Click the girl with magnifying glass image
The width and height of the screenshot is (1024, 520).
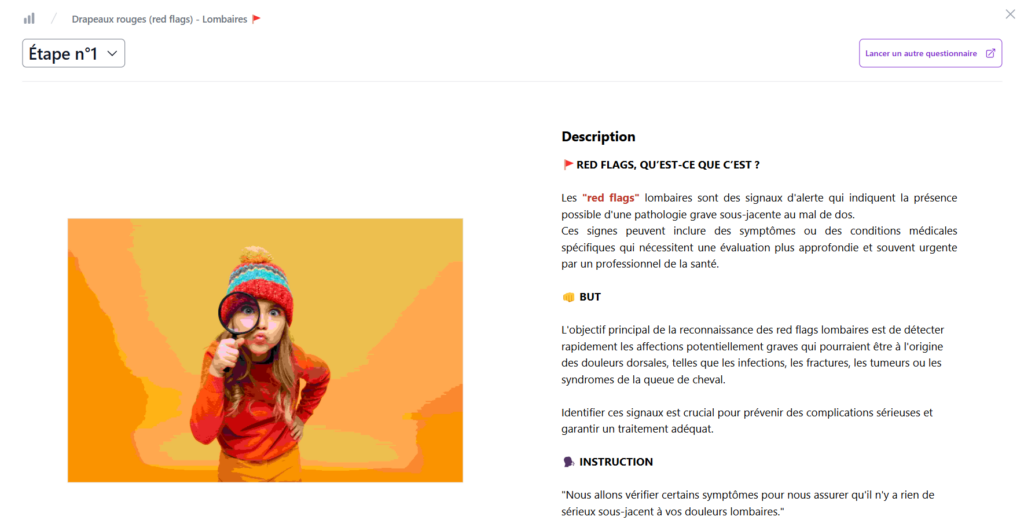(x=265, y=350)
